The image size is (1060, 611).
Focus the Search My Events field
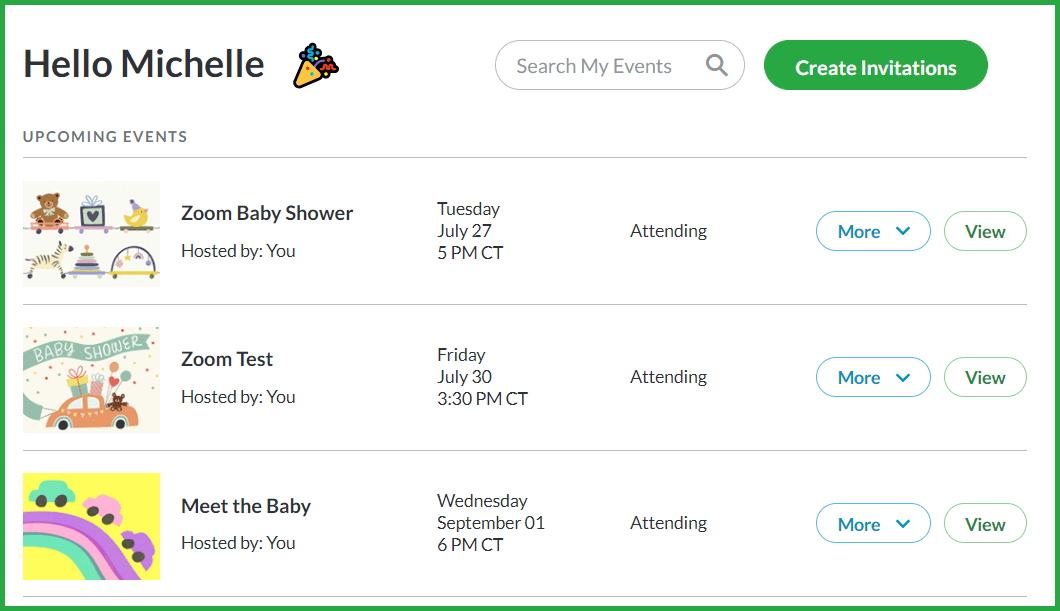pos(619,66)
